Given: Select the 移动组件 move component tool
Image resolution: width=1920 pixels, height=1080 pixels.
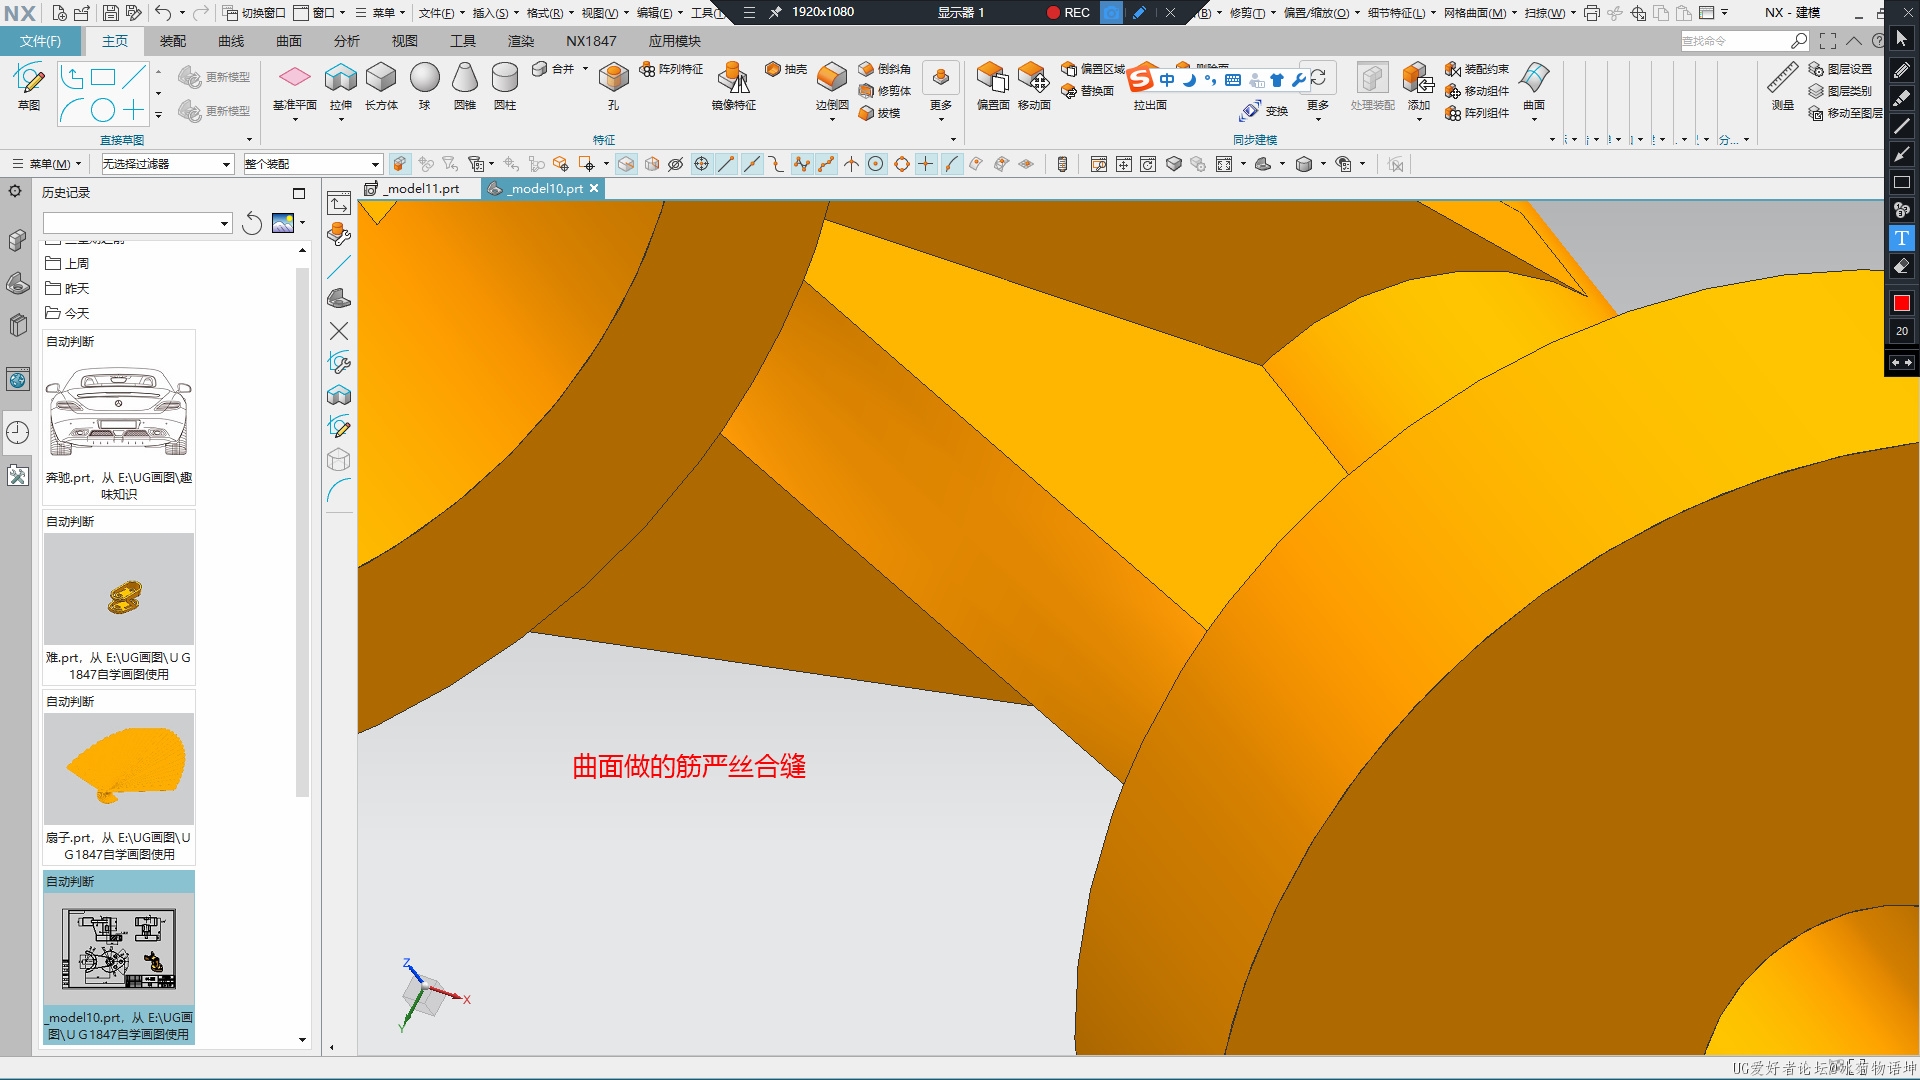Looking at the screenshot, I should tap(1477, 91).
